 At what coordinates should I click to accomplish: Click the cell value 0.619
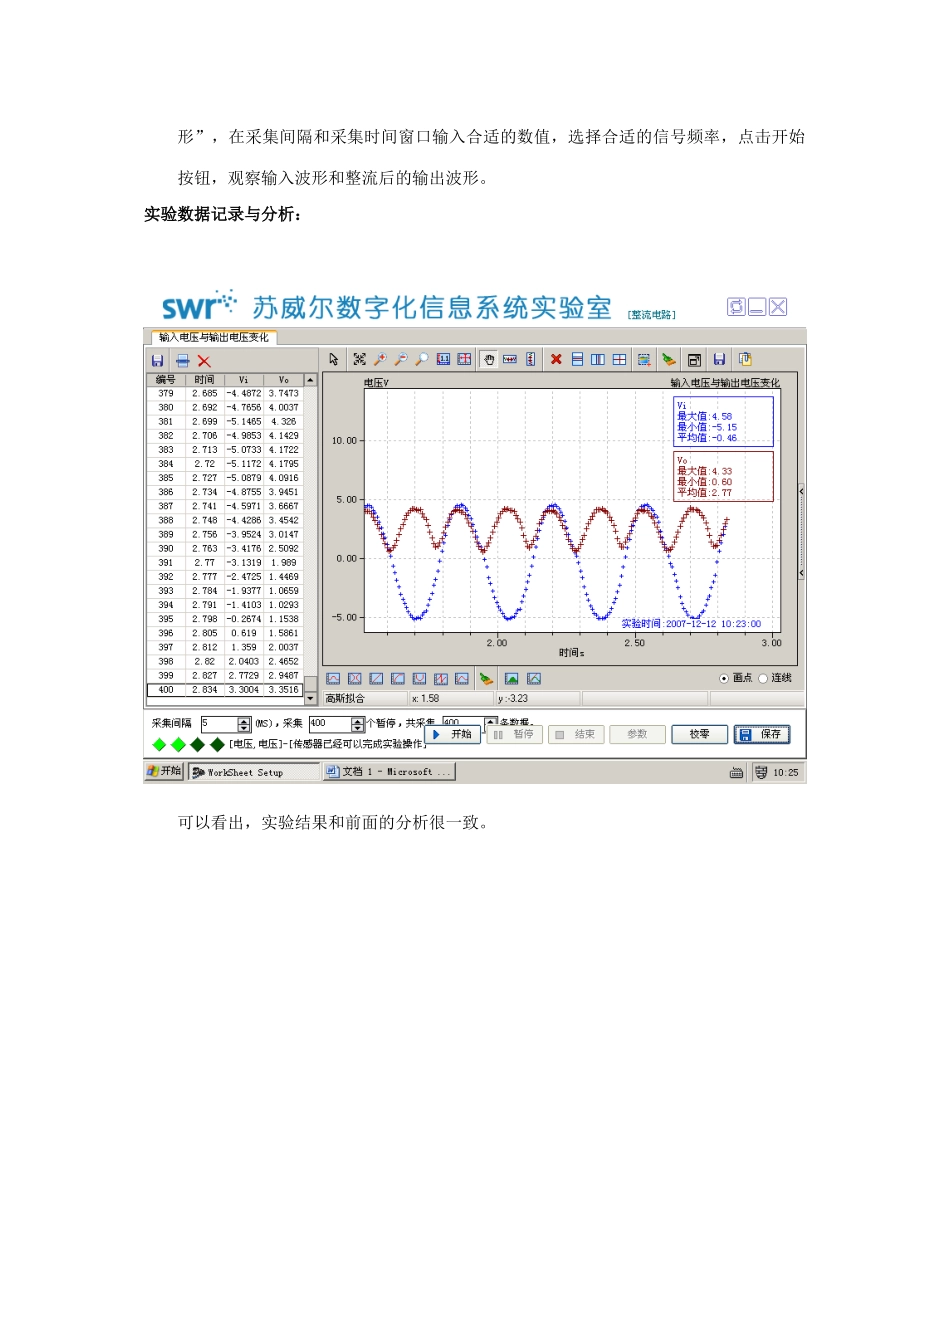click(x=243, y=633)
